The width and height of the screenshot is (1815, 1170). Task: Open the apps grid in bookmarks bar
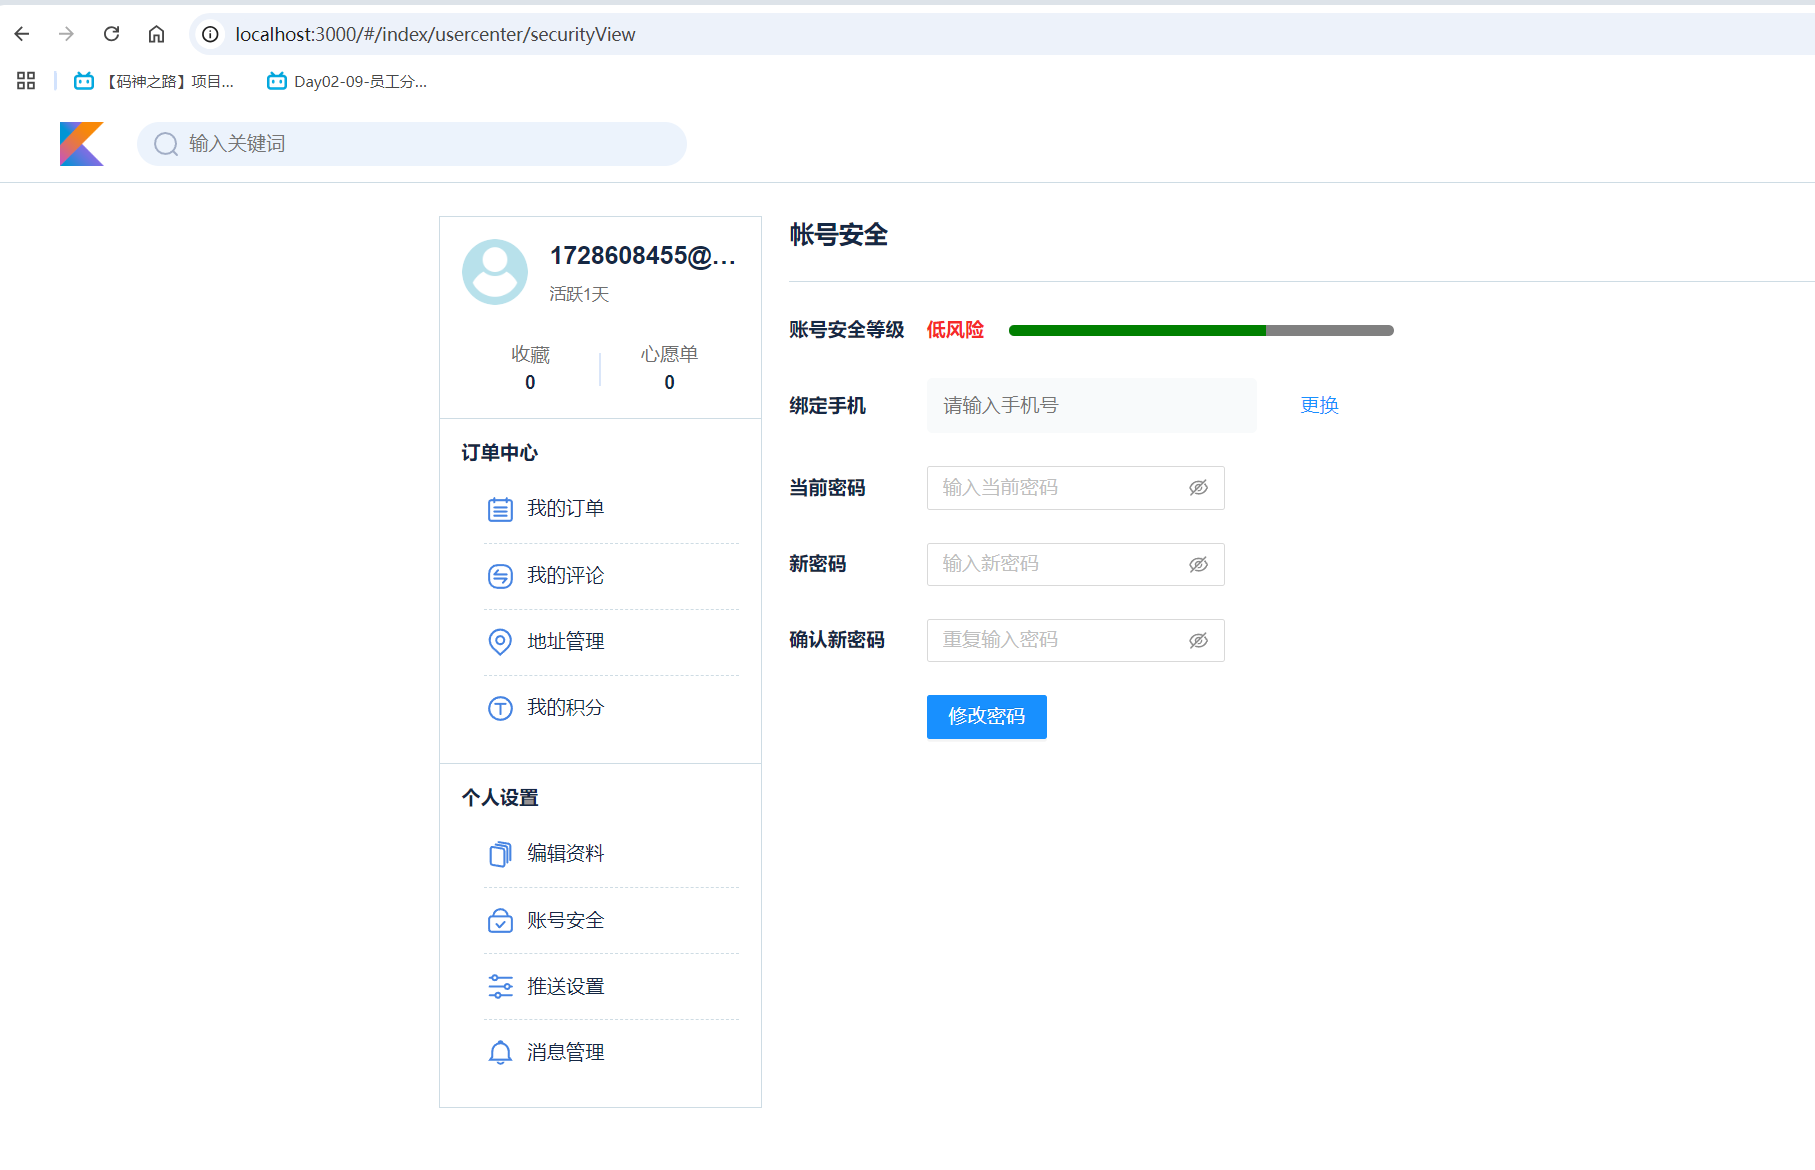(x=26, y=81)
